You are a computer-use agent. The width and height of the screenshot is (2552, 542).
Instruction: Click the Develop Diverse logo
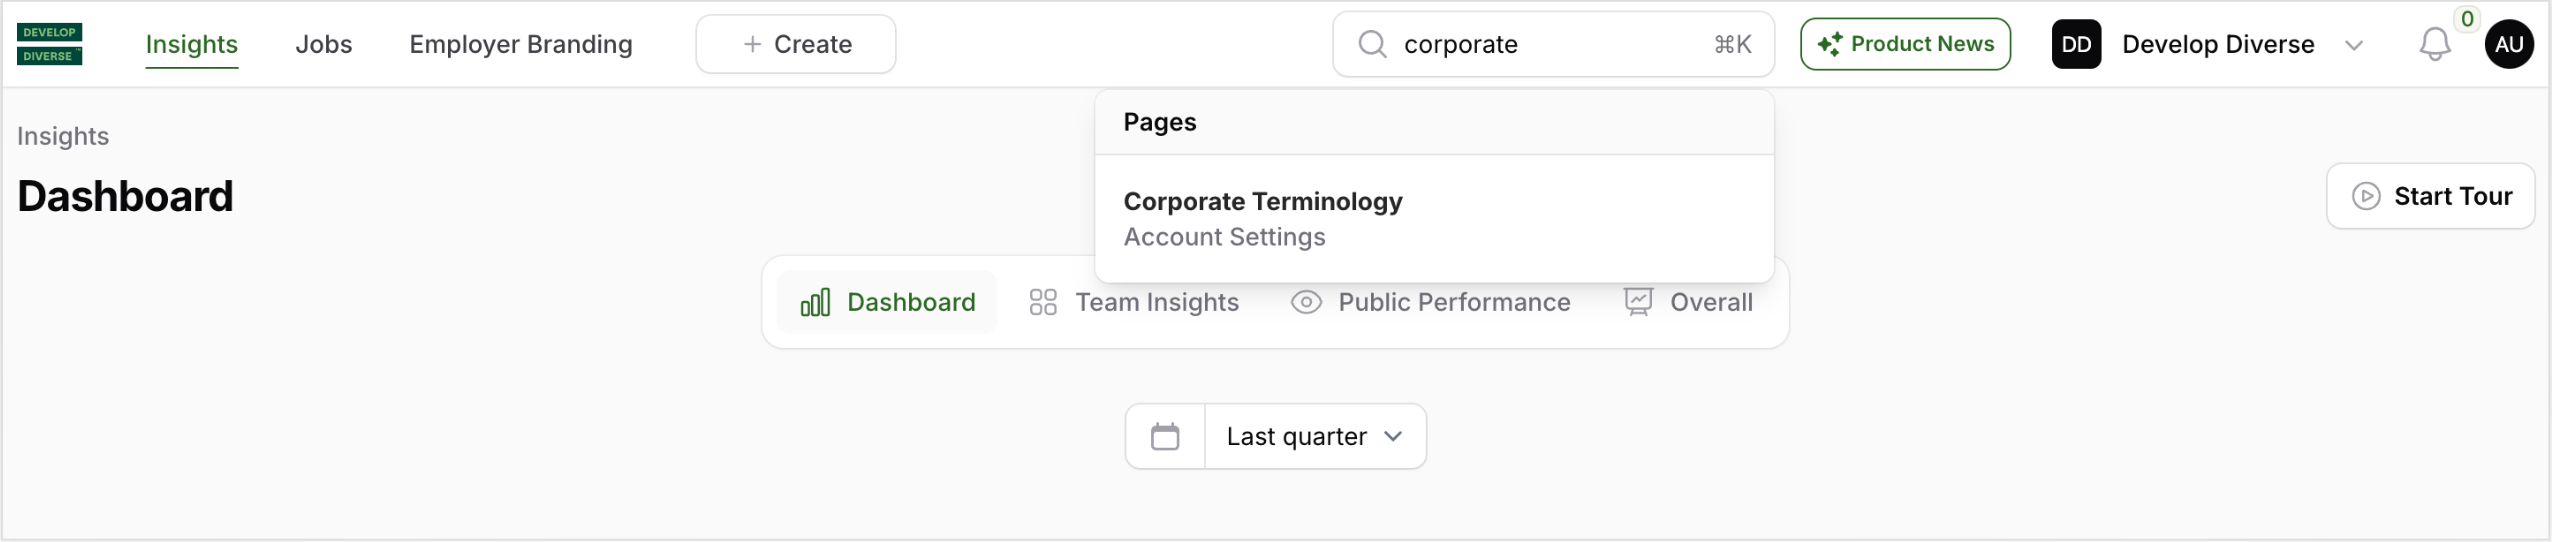[x=49, y=44]
